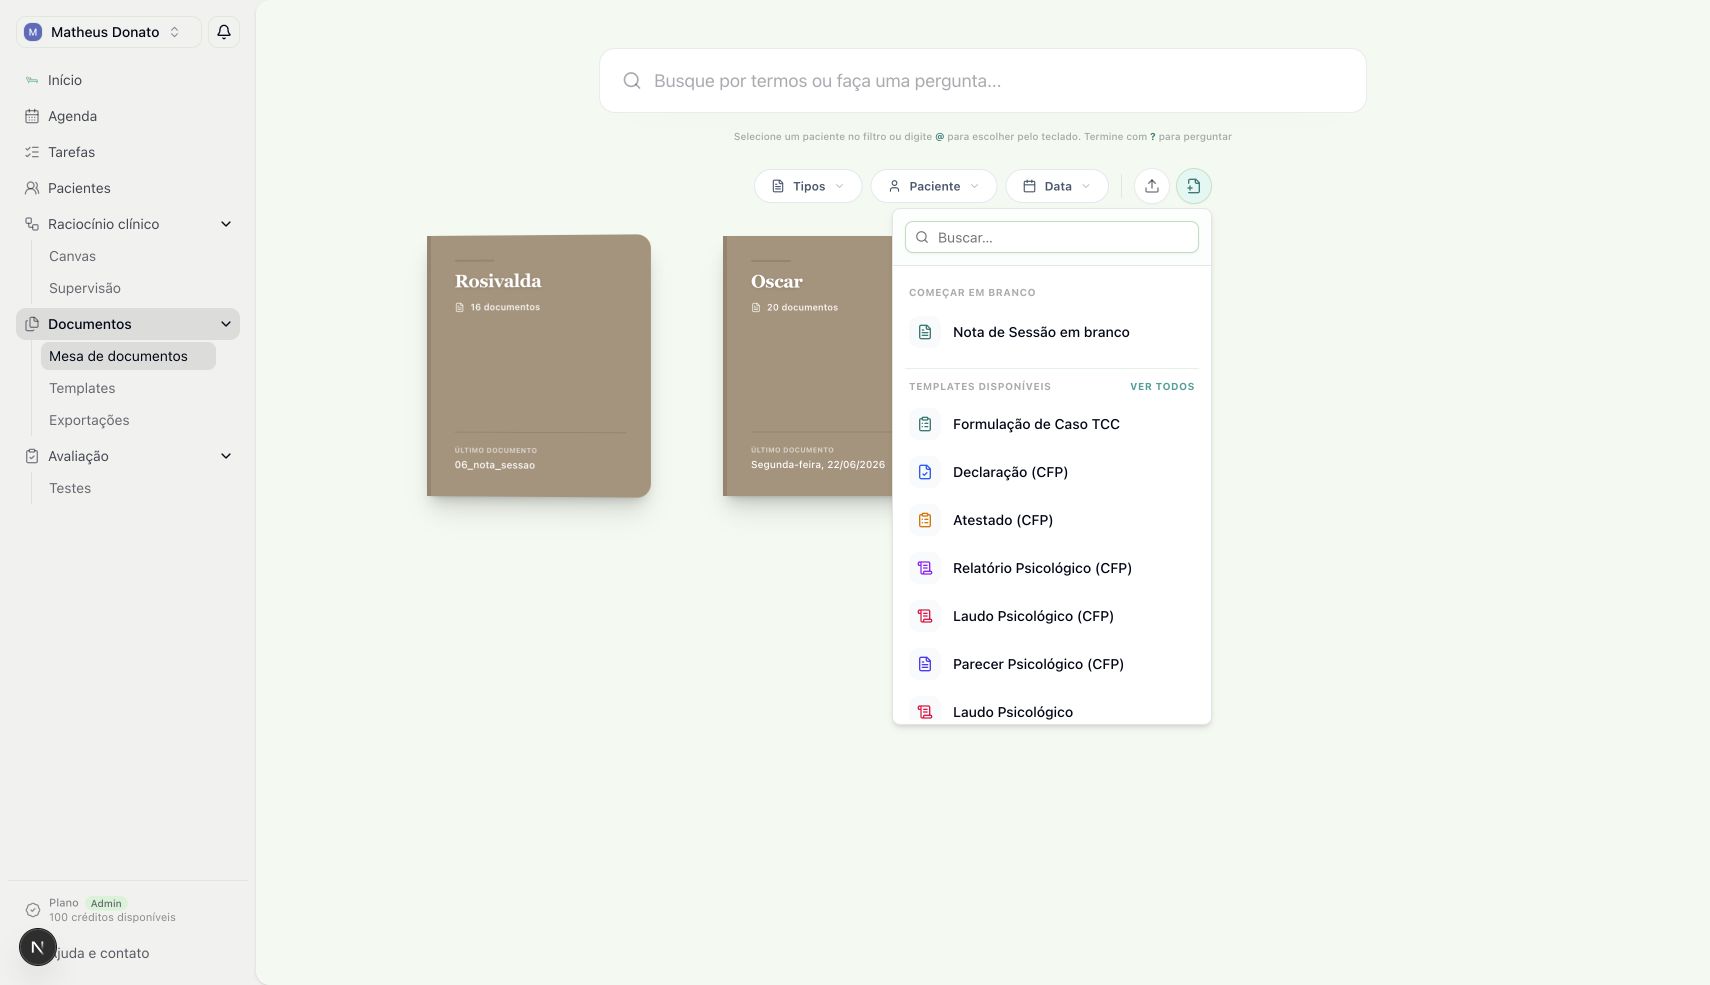This screenshot has width=1710, height=985.
Task: Click the Relatório Psicológico purple icon
Action: pos(925,568)
